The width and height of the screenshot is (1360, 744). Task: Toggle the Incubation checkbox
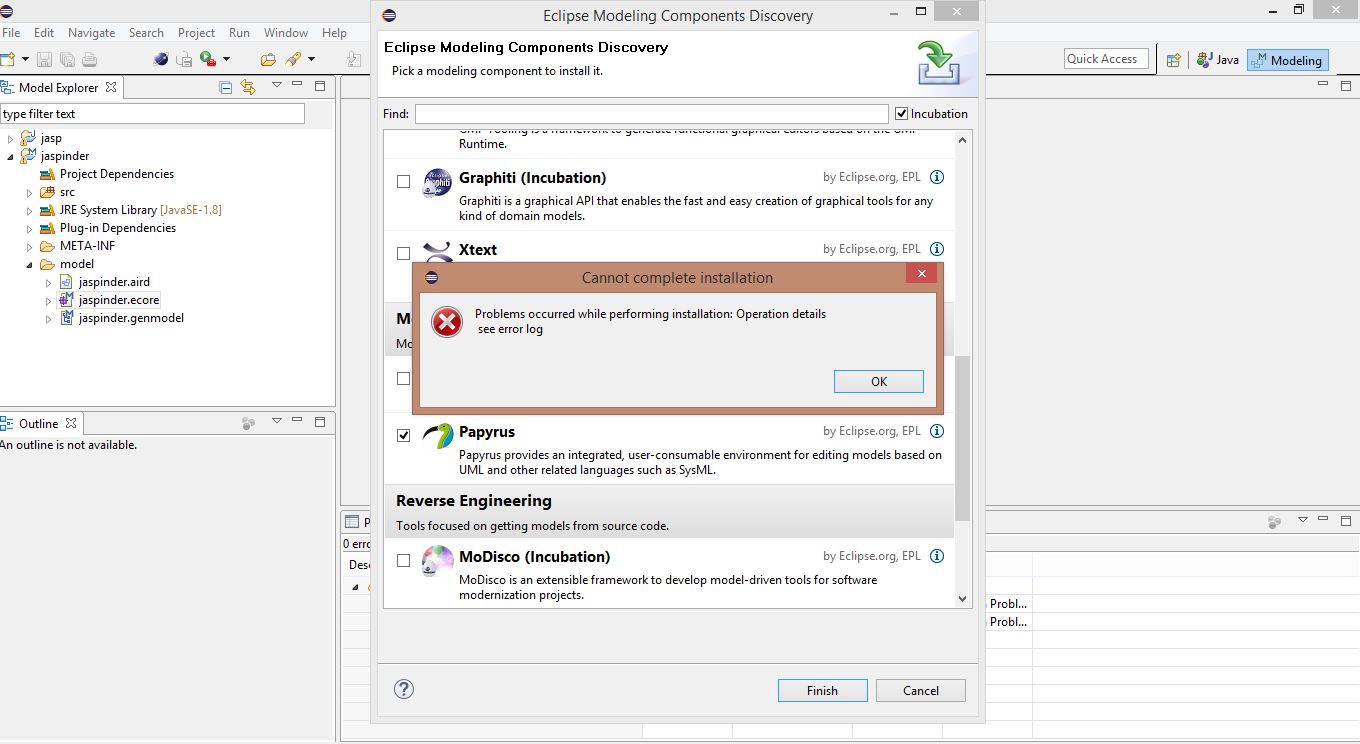(902, 114)
